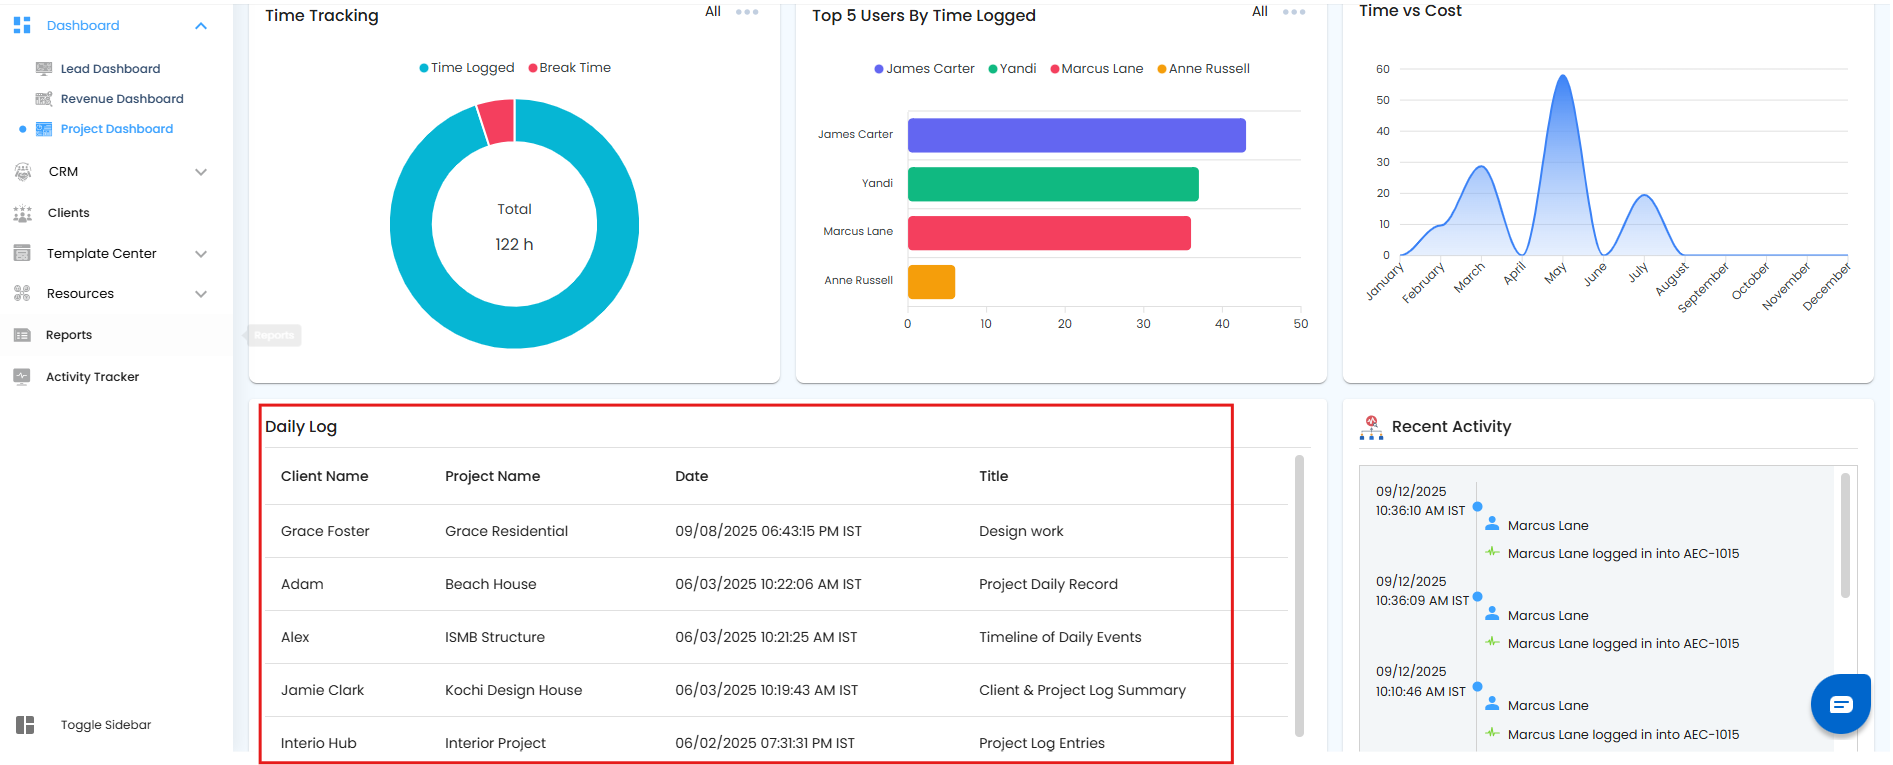
Task: Click the Anne Russell orange bar
Action: (931, 282)
